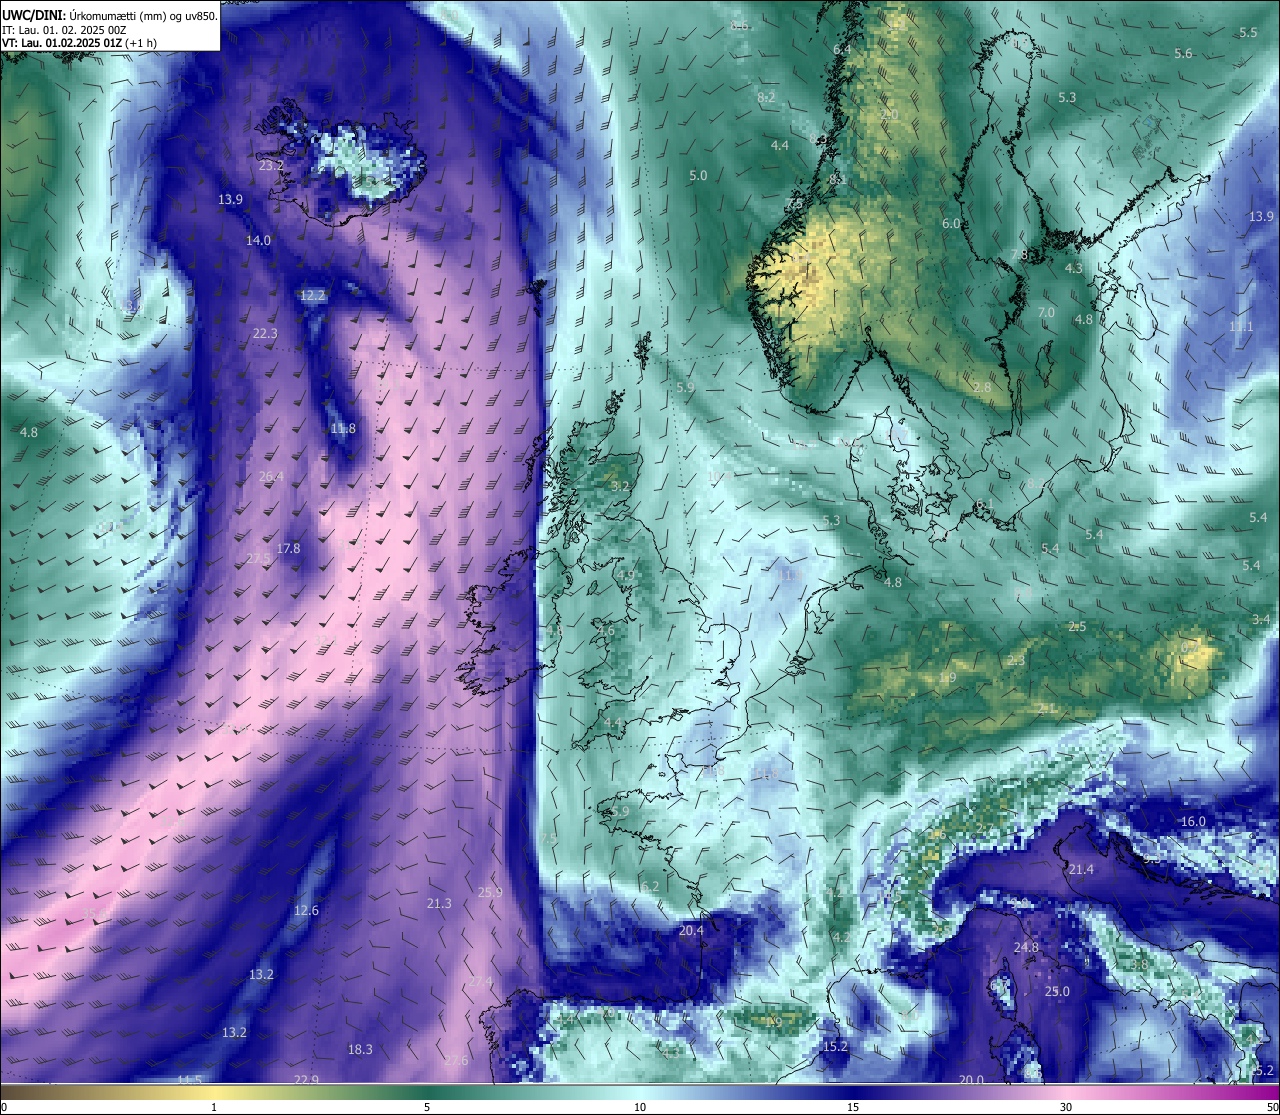Click the 25.0 value near Corsica
This screenshot has width=1280, height=1115.
1057,991
